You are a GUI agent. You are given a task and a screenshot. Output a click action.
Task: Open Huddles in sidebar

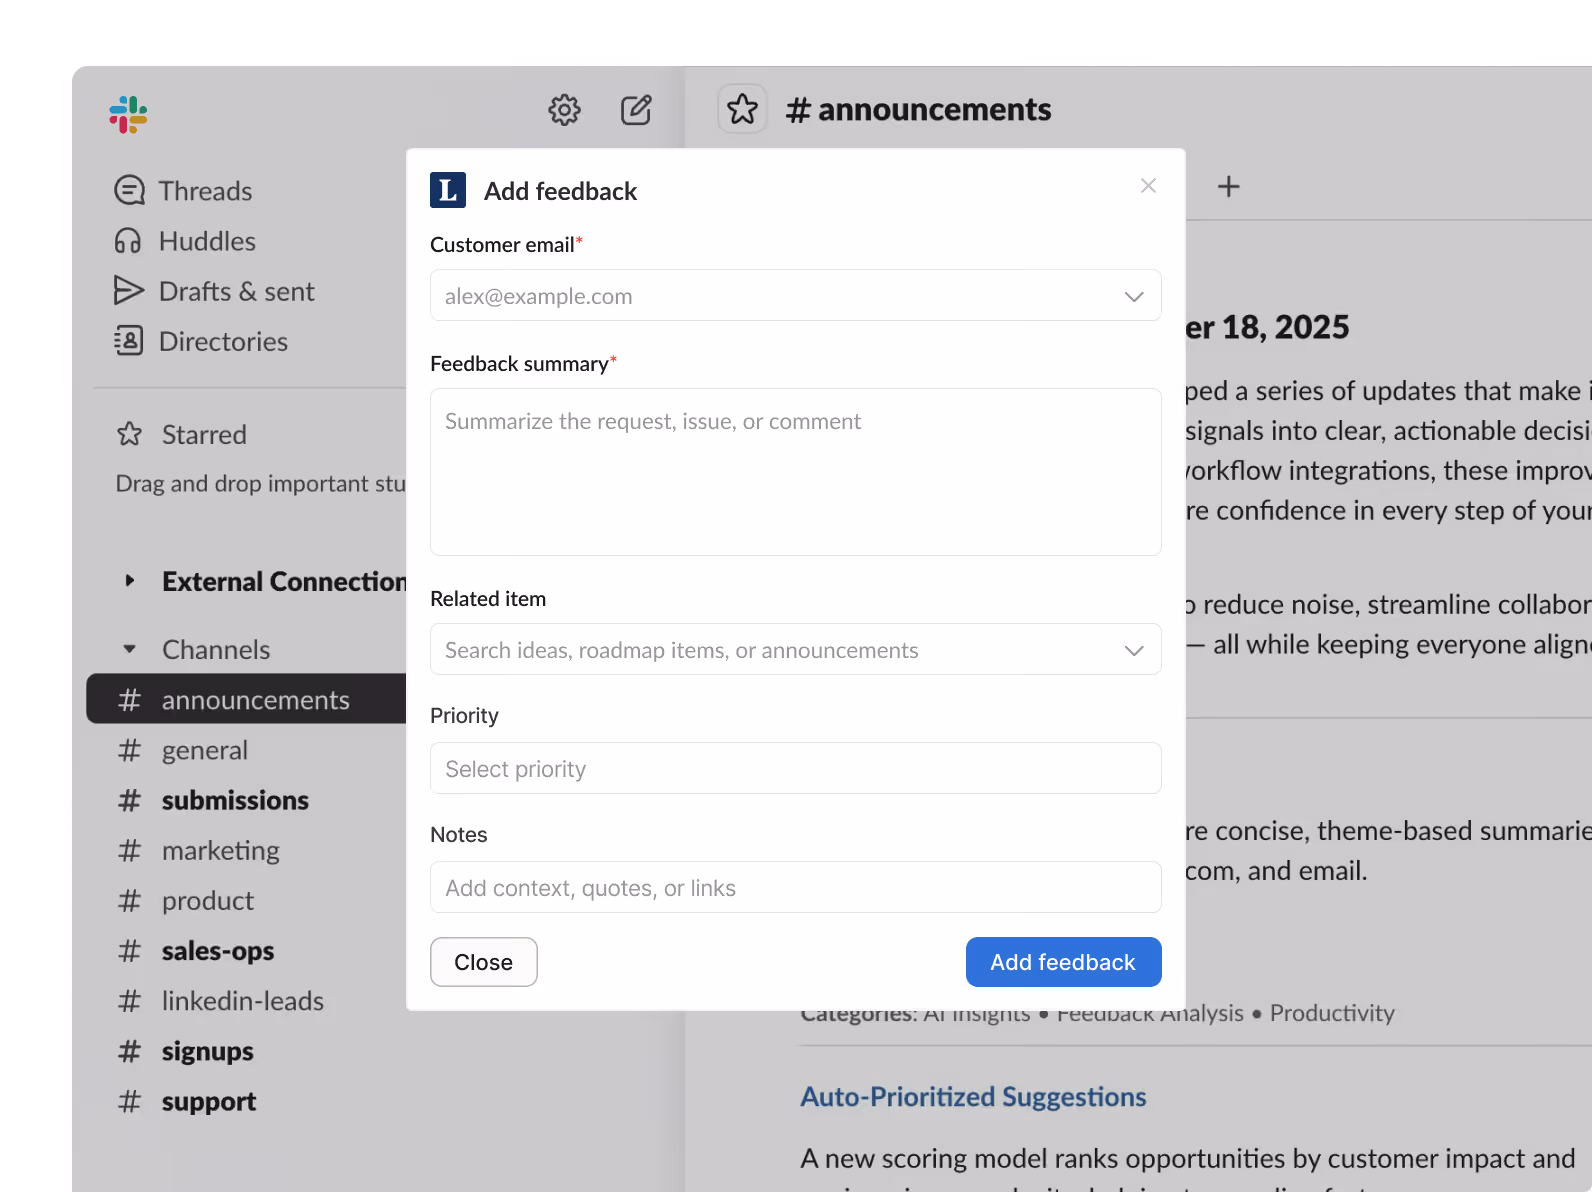(x=207, y=241)
